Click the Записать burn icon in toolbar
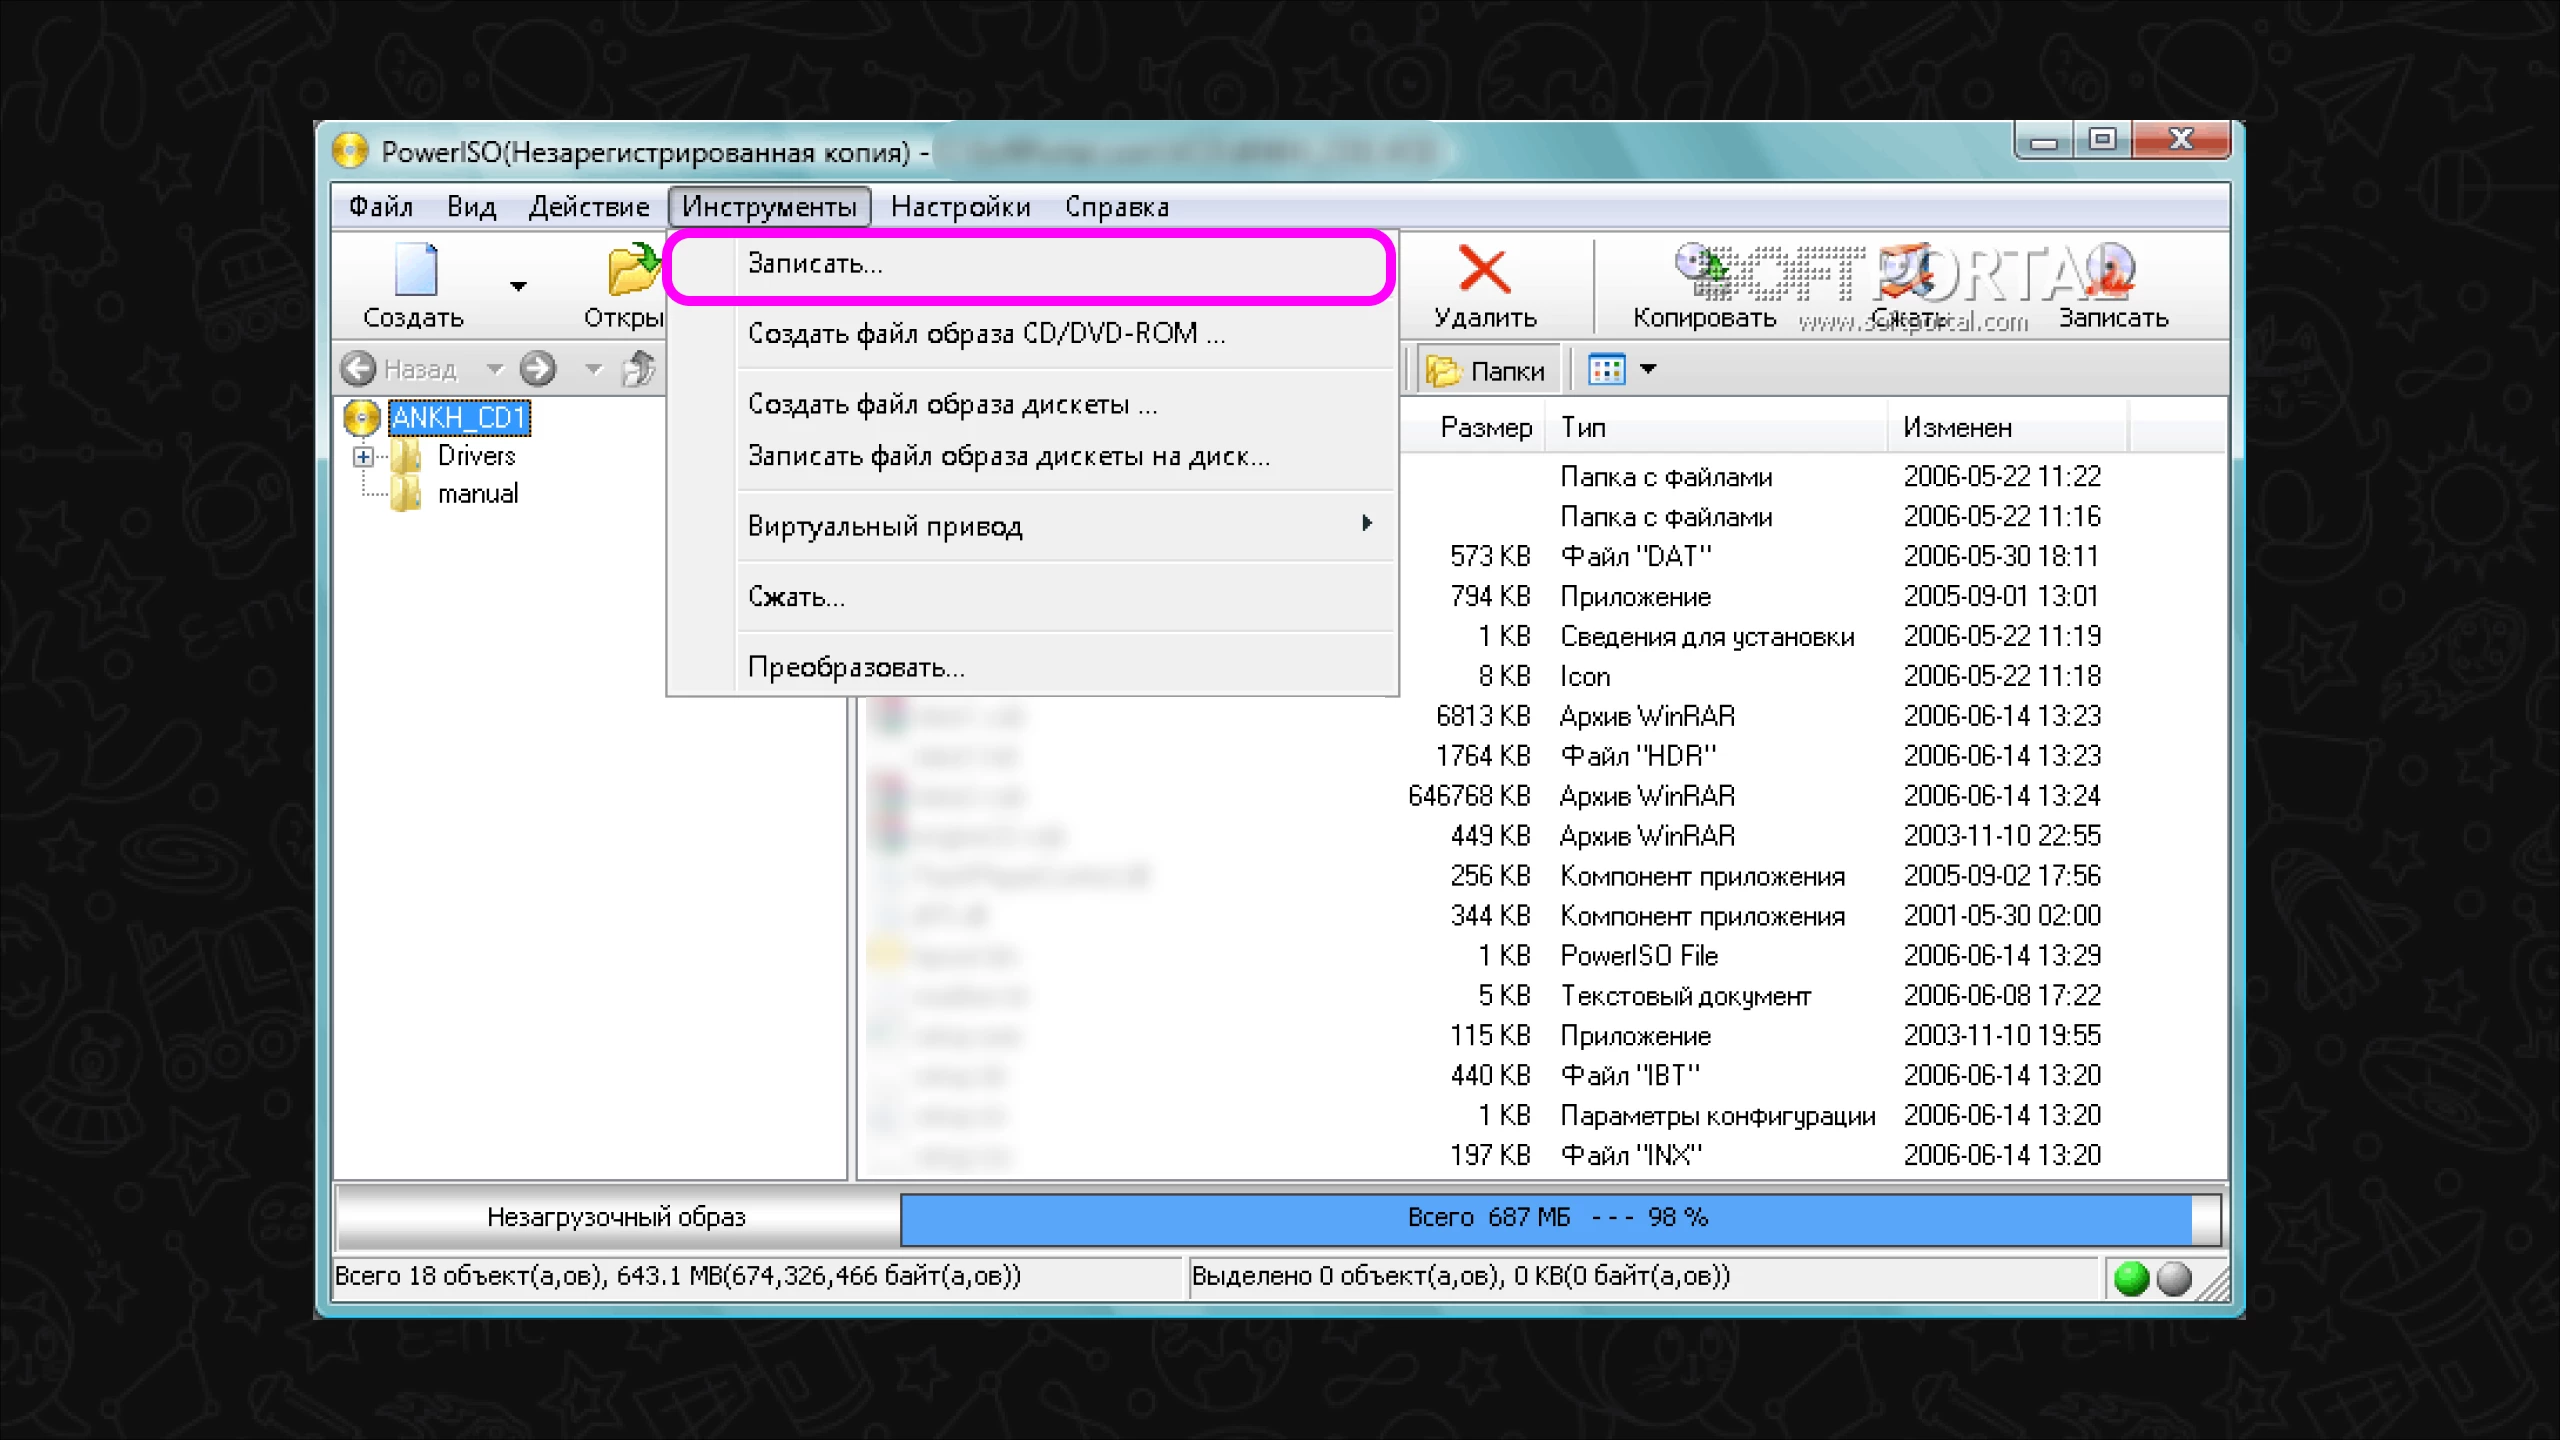Image resolution: width=2560 pixels, height=1440 pixels. (x=2112, y=272)
